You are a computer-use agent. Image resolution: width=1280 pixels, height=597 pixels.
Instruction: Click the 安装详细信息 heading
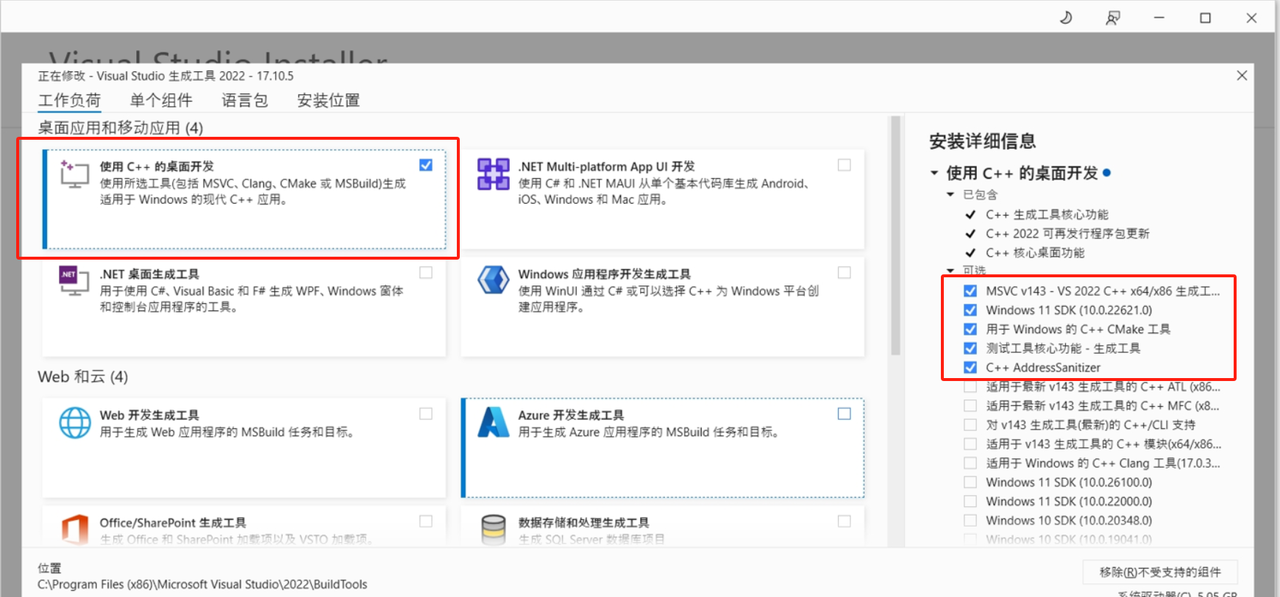[x=983, y=141]
